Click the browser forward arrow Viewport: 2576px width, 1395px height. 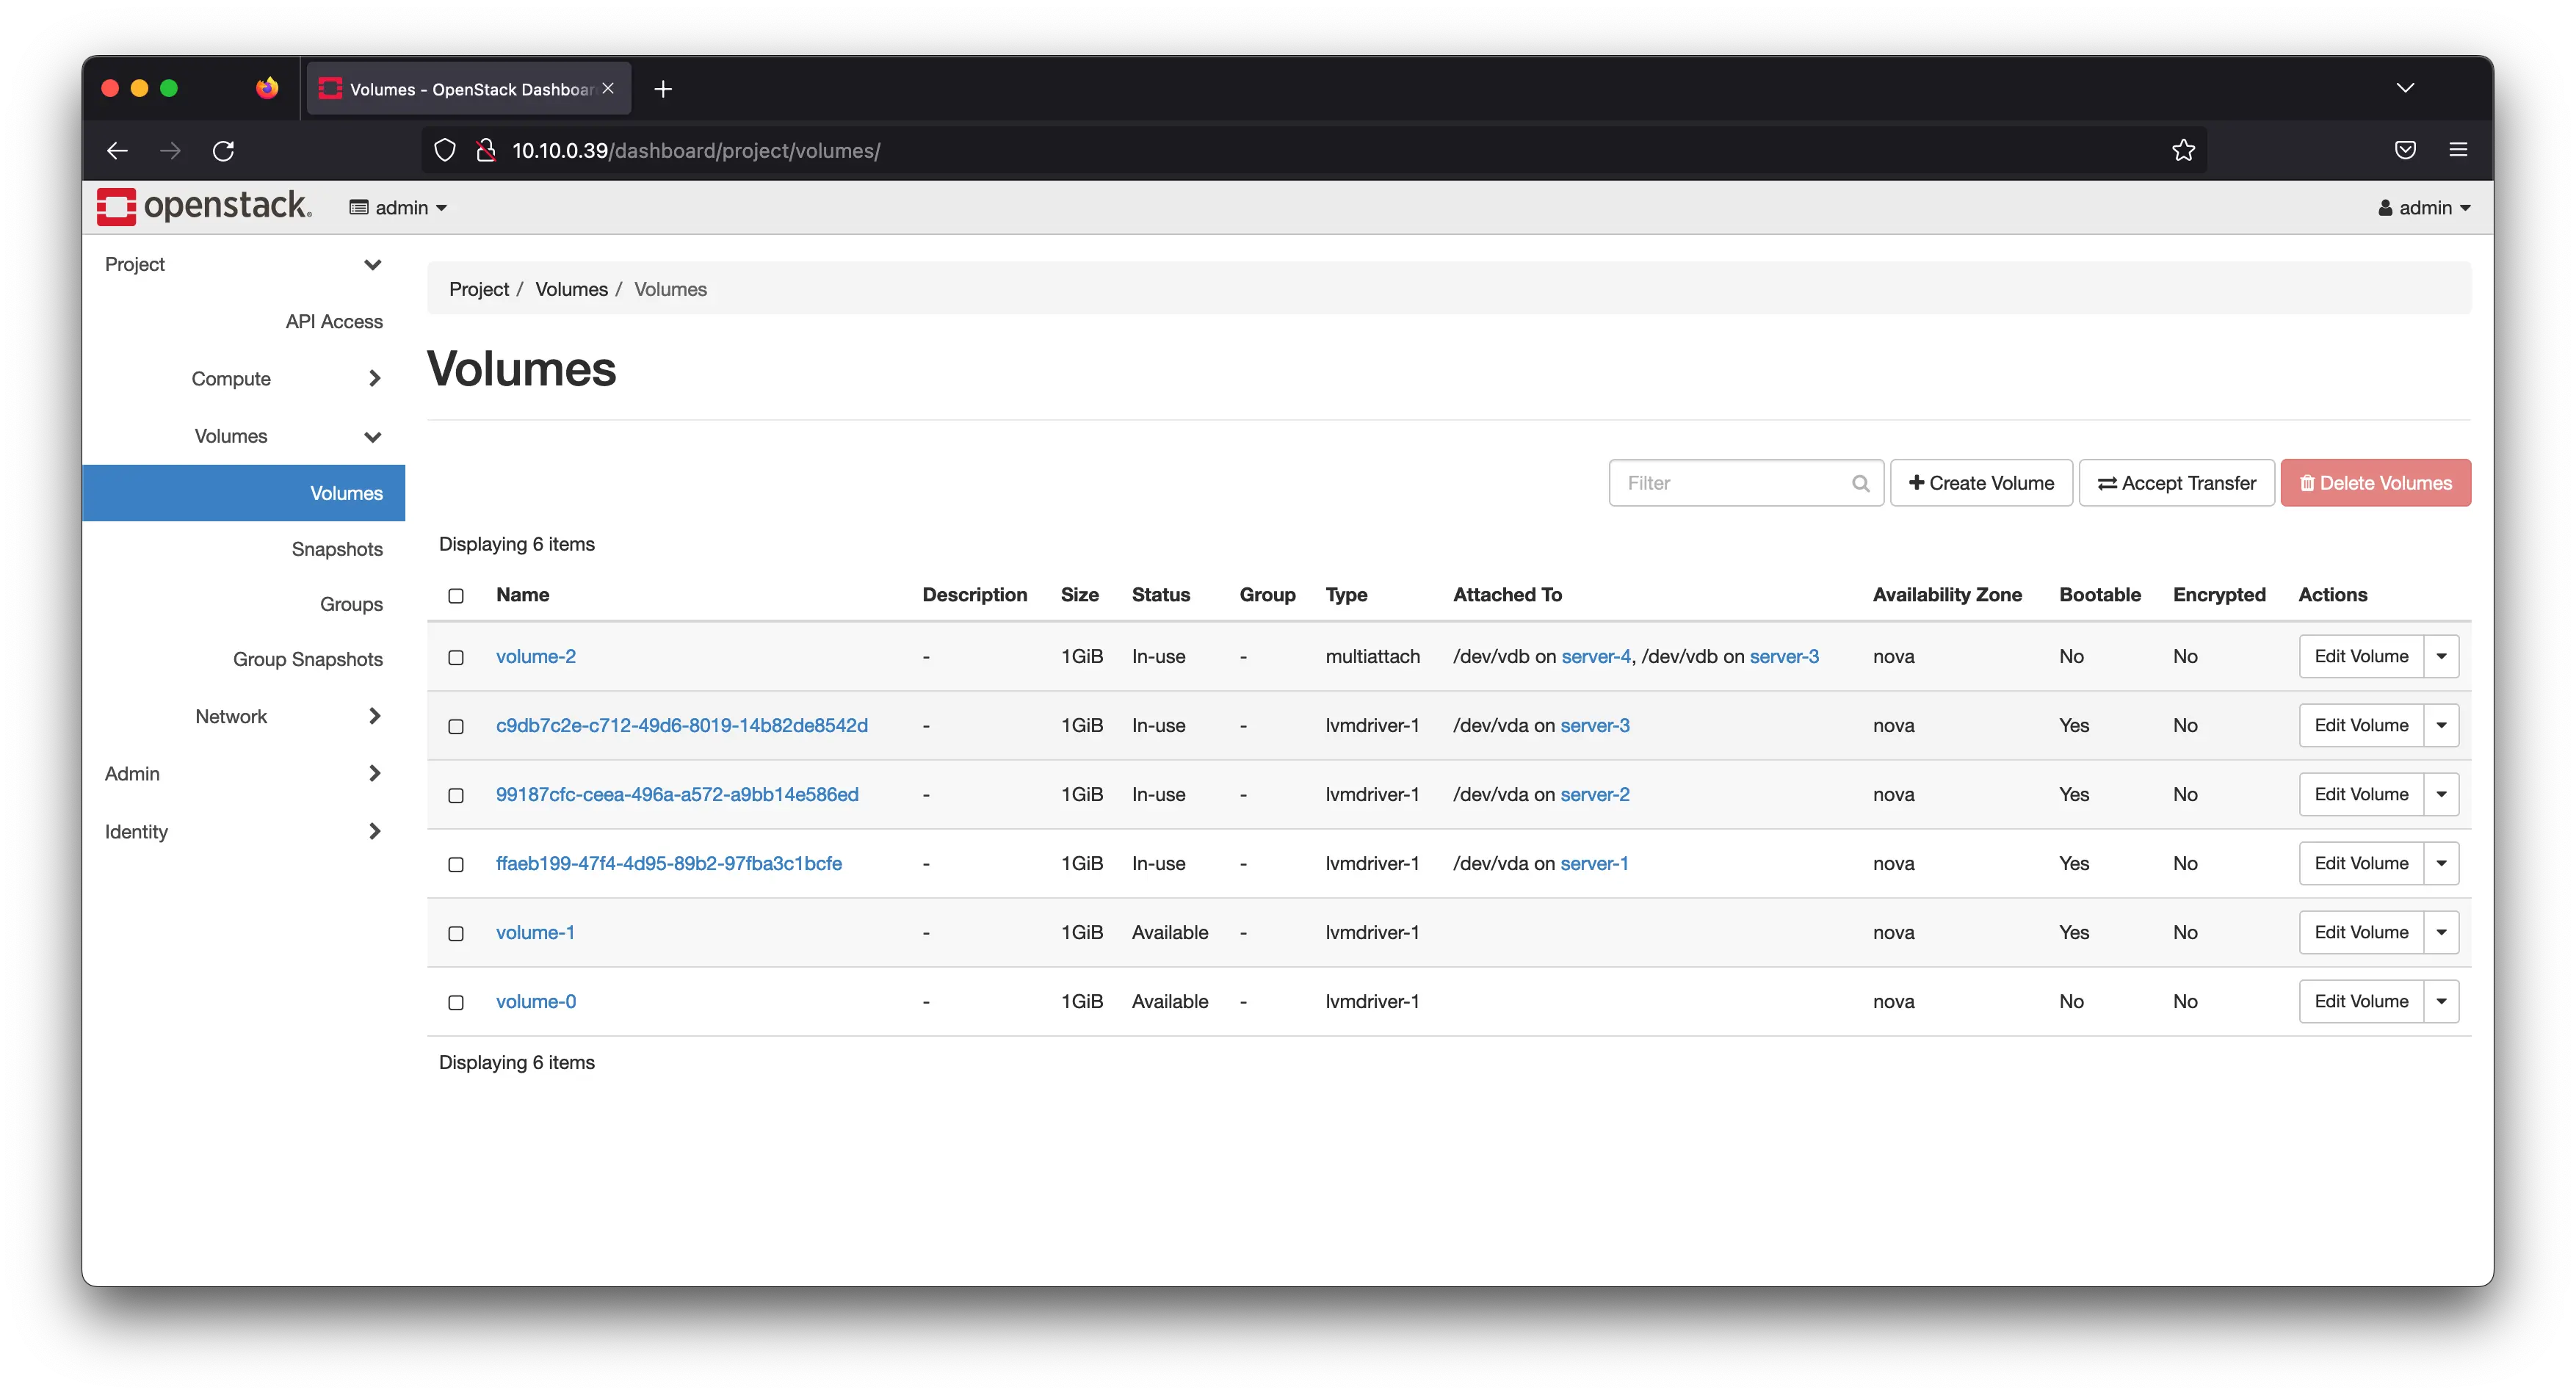pos(170,150)
